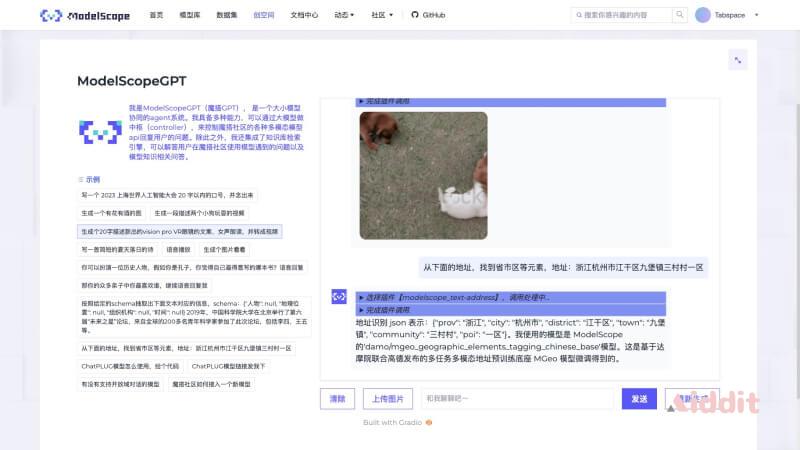Click the Tabspace user avatar
Viewport: 800px width, 450px height.
(x=703, y=15)
